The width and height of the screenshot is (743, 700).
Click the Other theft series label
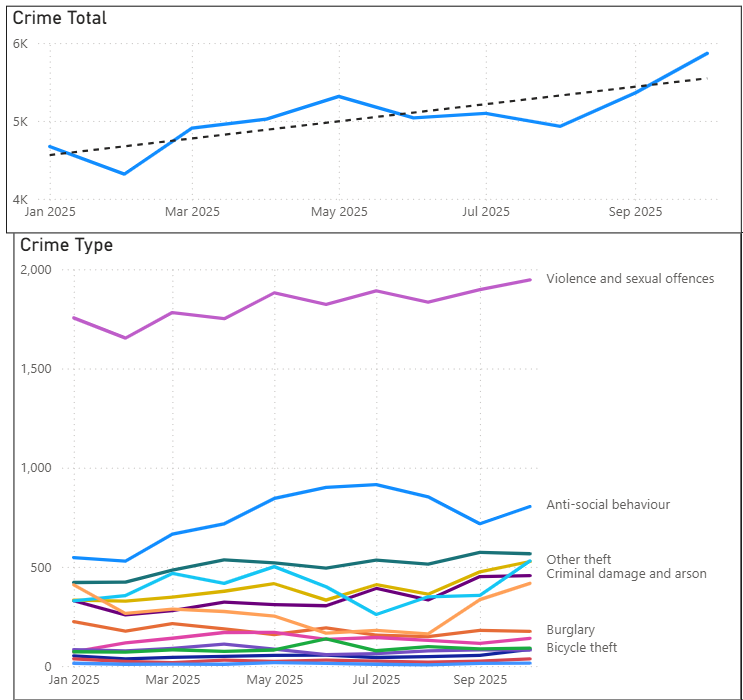click(578, 559)
